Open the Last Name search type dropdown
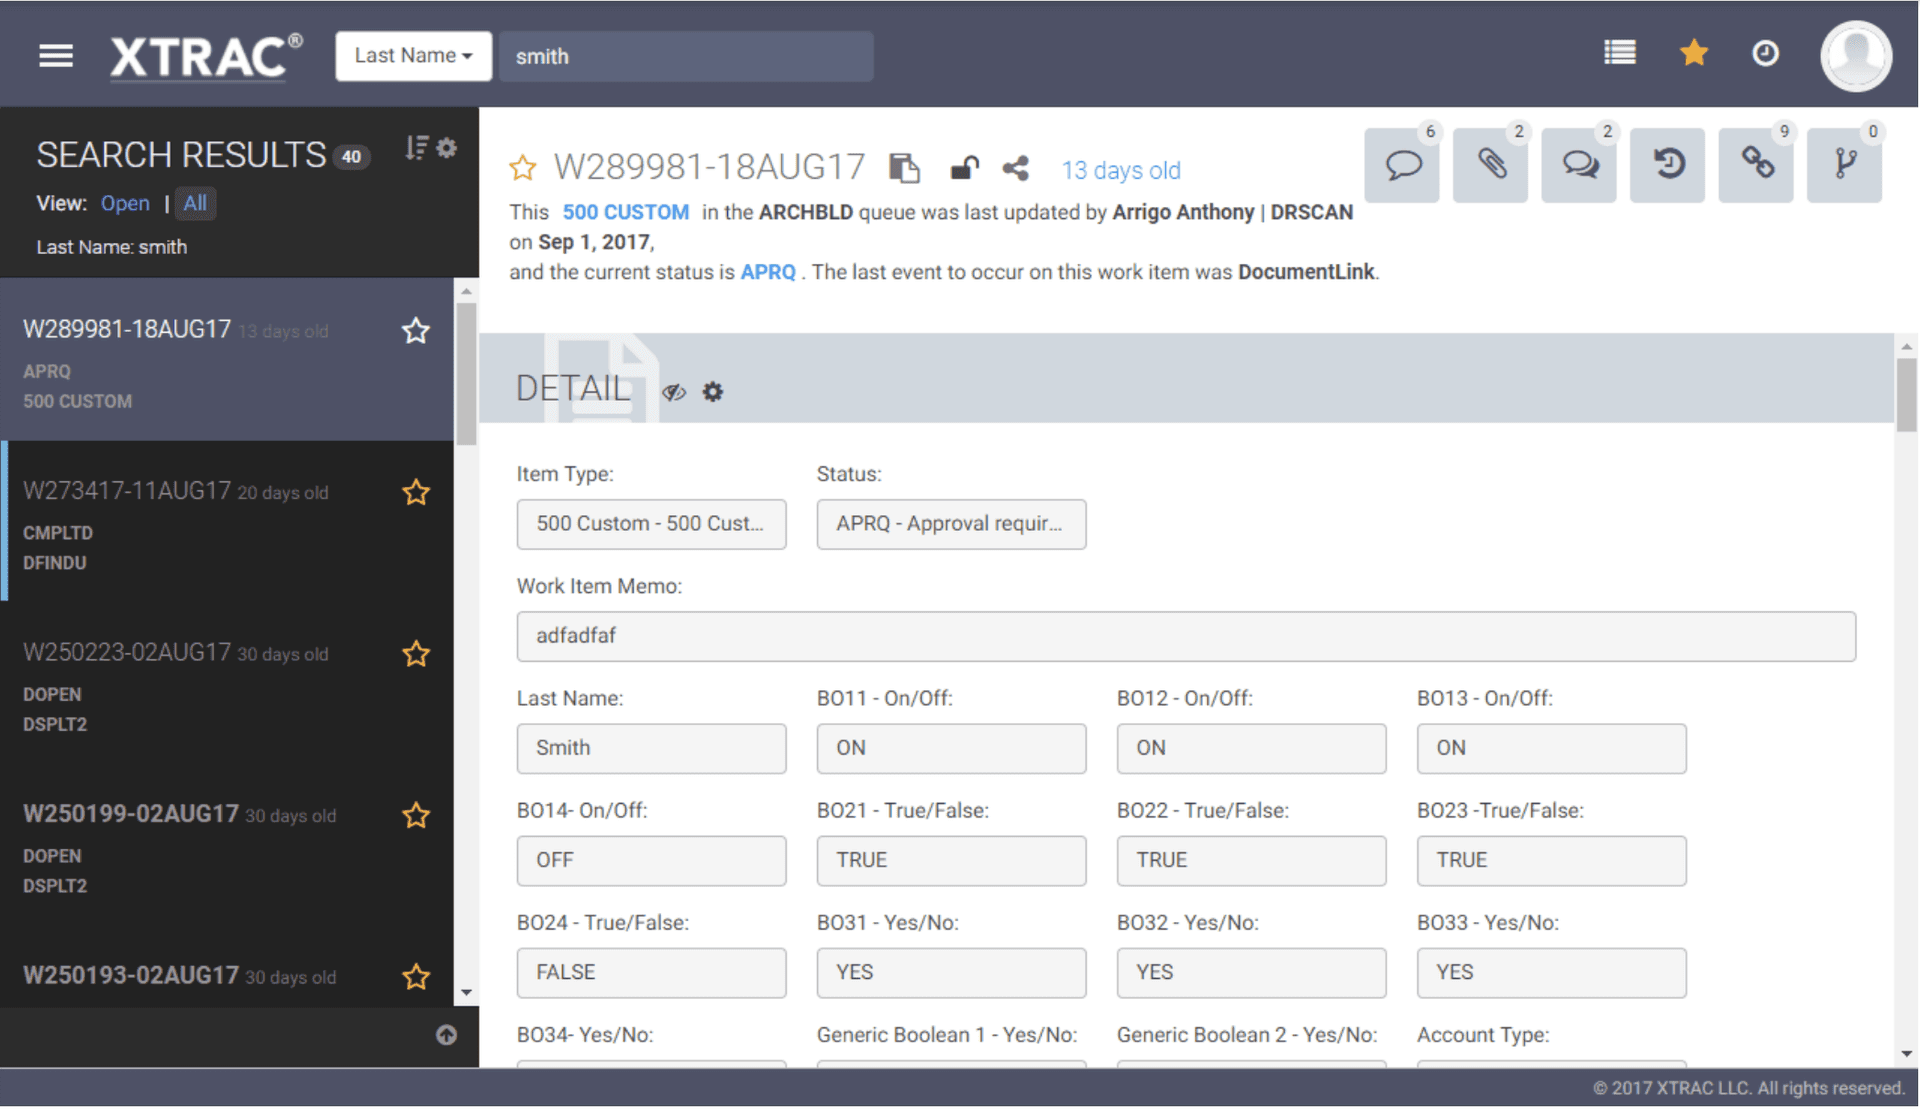The height and width of the screenshot is (1109, 1920). point(413,56)
